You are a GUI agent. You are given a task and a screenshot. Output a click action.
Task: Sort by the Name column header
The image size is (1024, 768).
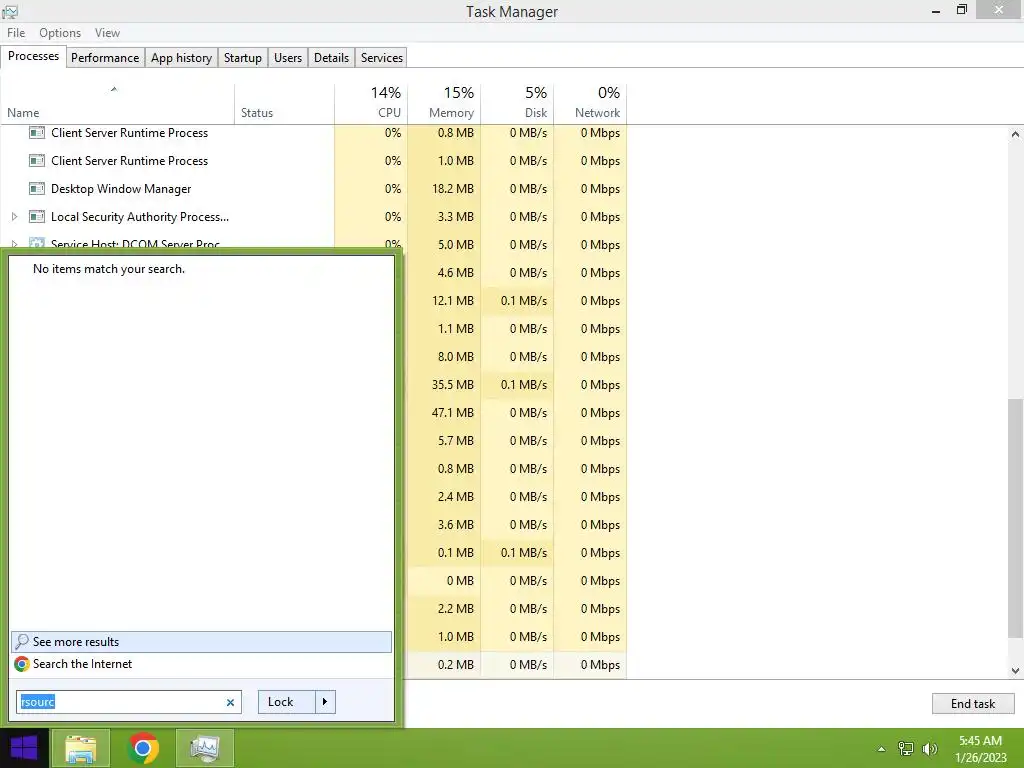coord(118,103)
